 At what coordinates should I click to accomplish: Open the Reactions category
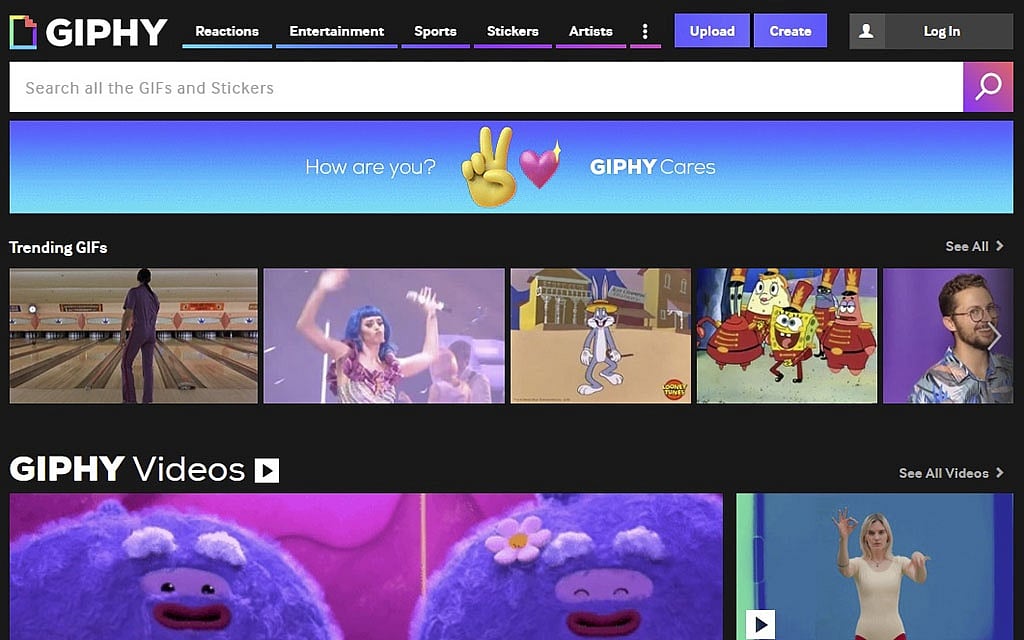coord(227,31)
